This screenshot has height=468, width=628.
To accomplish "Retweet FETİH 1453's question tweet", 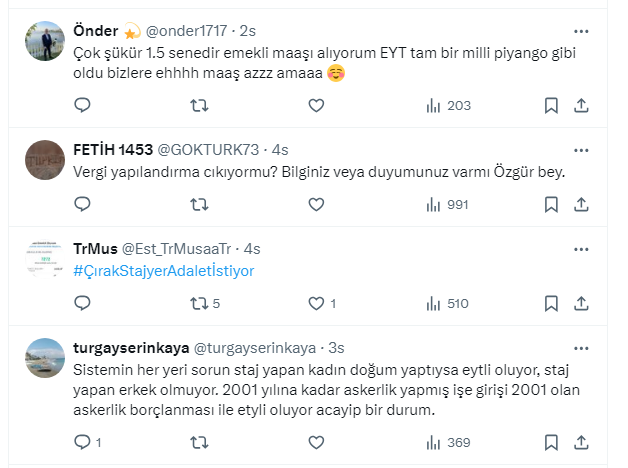I will click(200, 204).
